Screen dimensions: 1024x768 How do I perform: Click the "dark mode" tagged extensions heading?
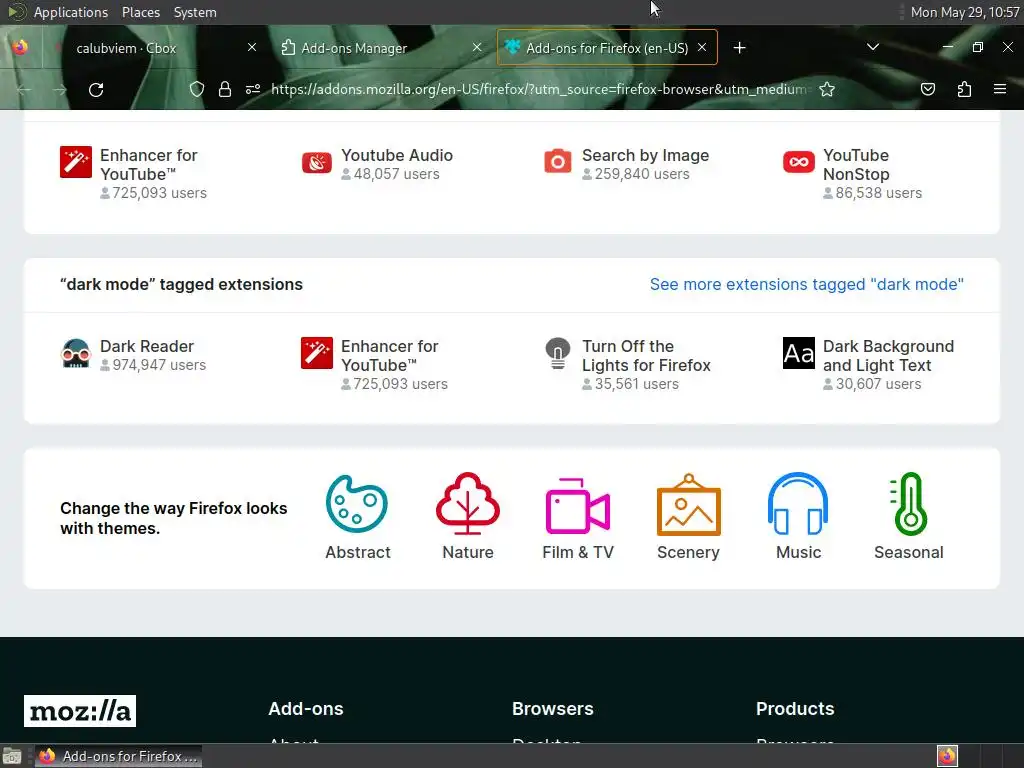182,284
